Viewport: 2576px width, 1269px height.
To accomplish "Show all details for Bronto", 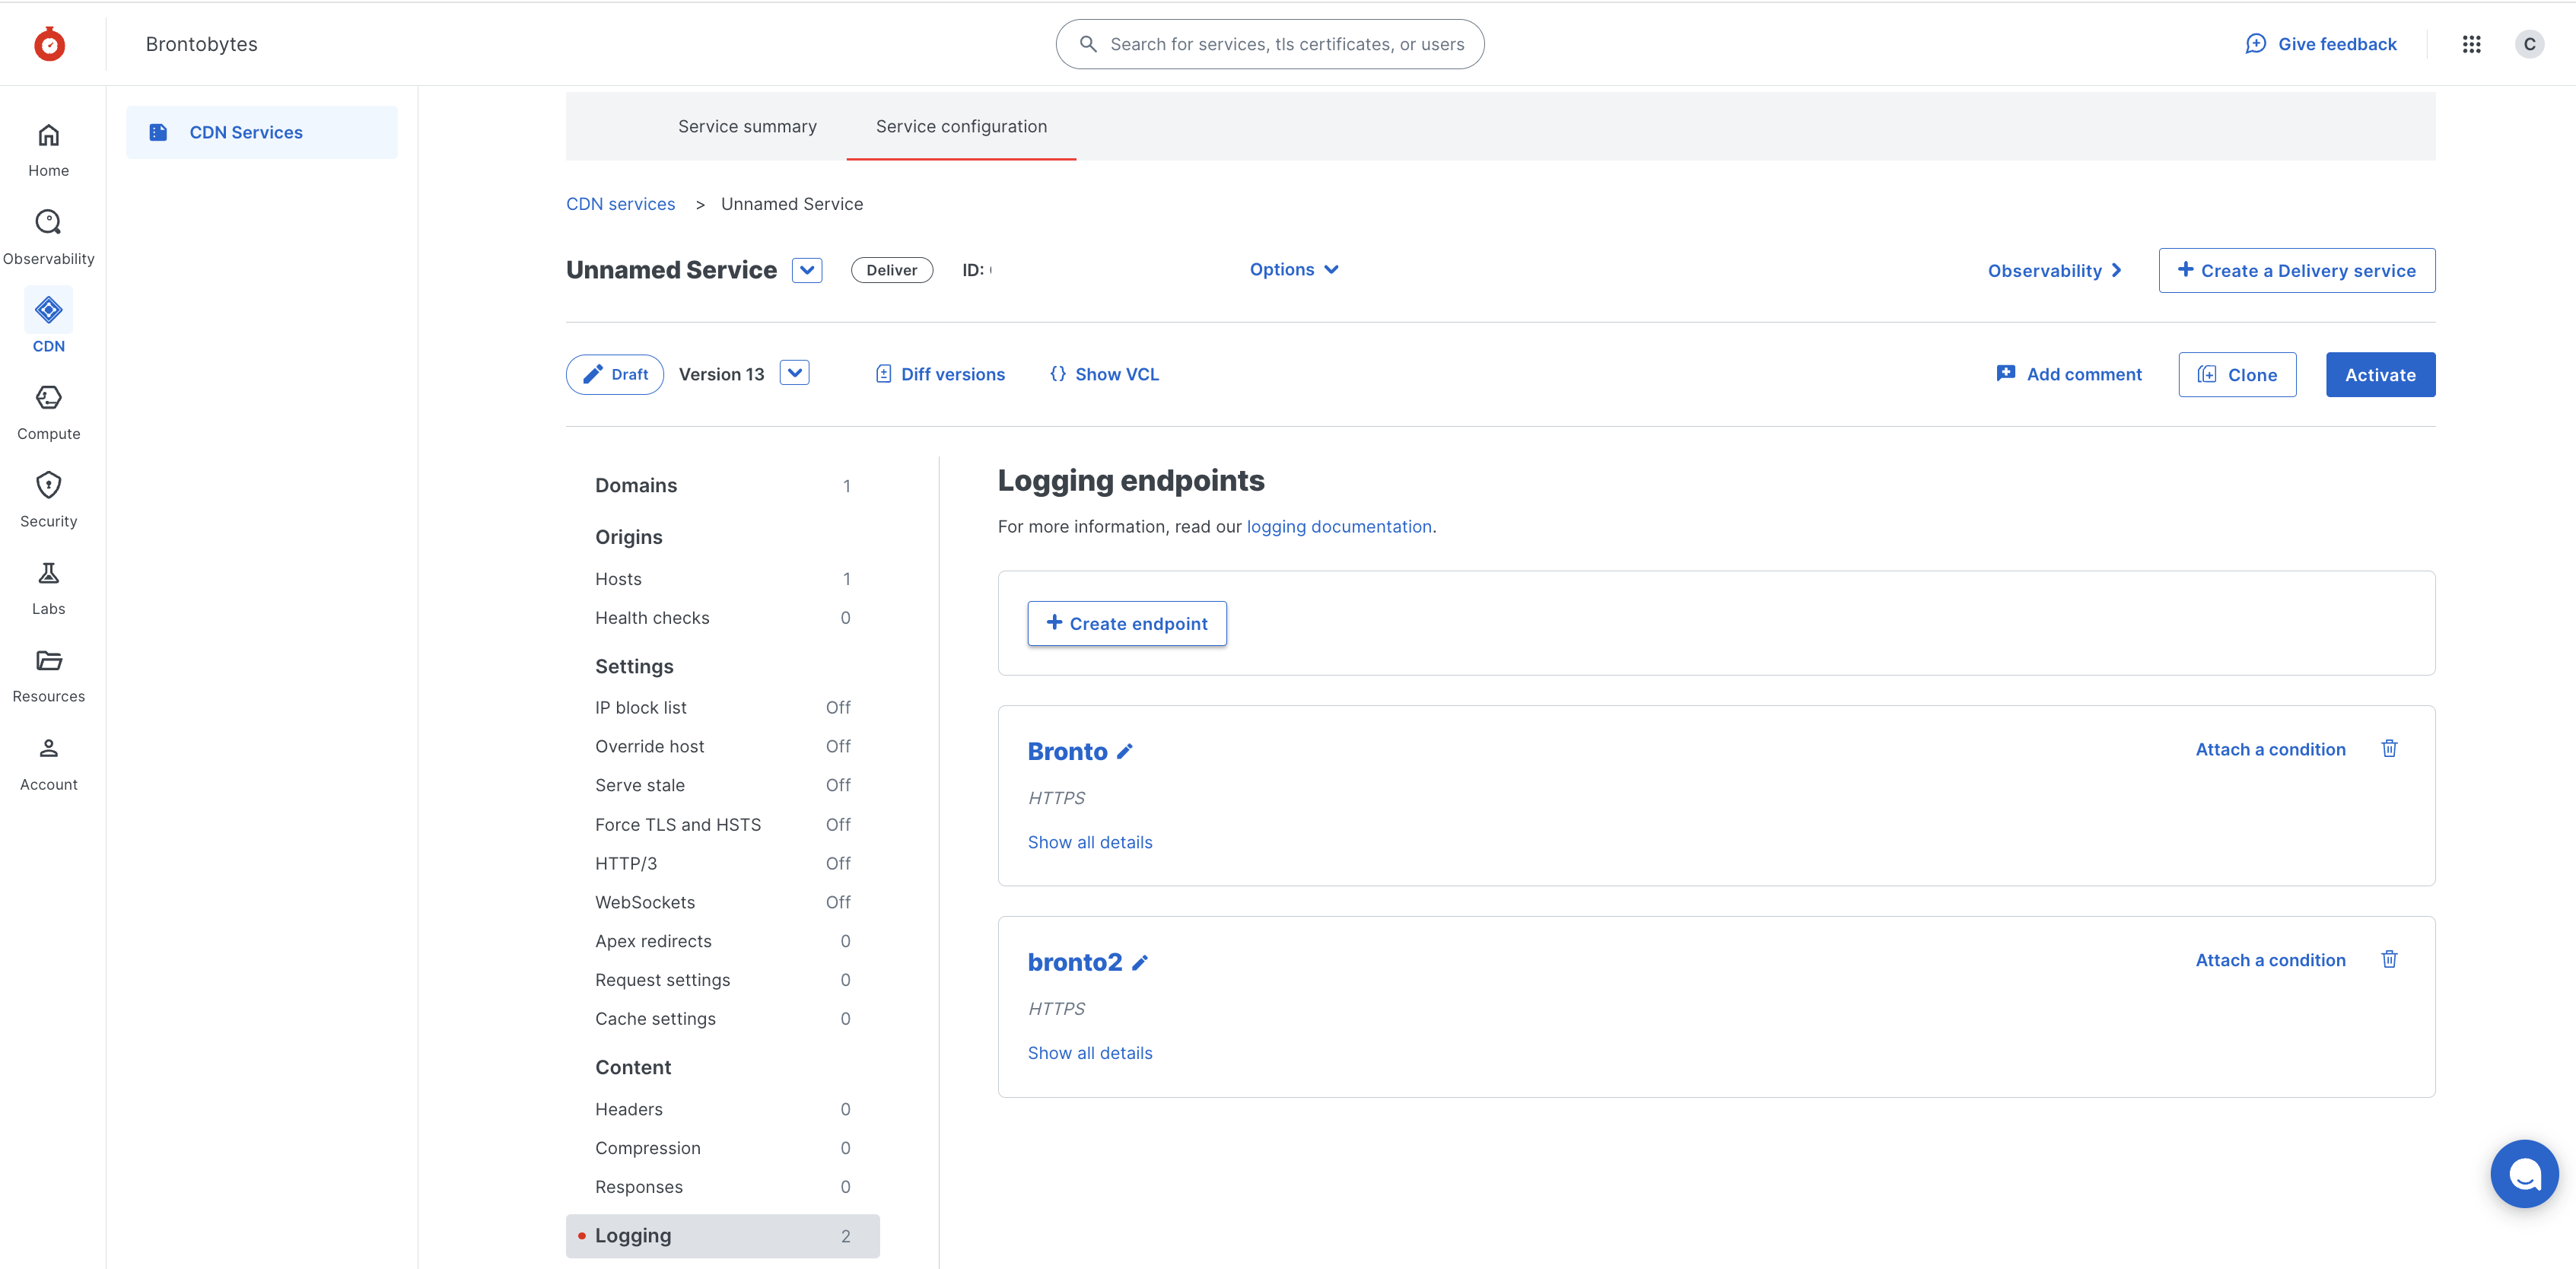I will tap(1089, 843).
